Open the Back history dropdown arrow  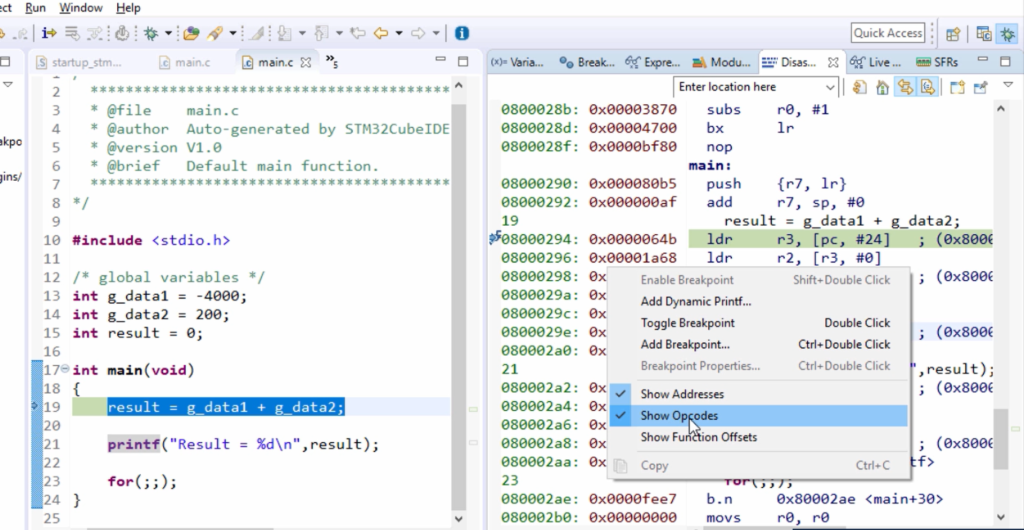398,33
